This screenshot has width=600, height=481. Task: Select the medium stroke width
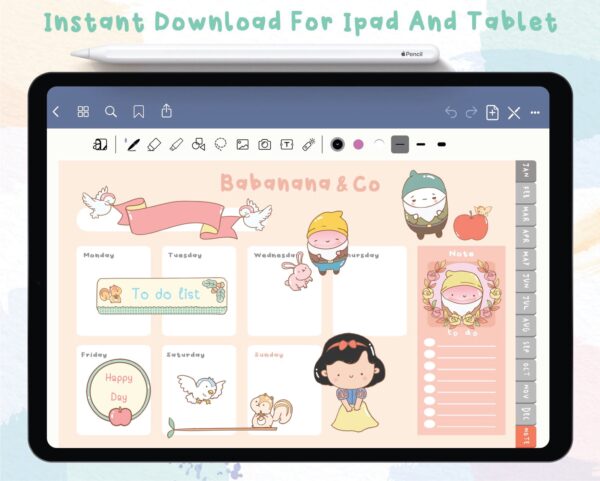tap(421, 145)
